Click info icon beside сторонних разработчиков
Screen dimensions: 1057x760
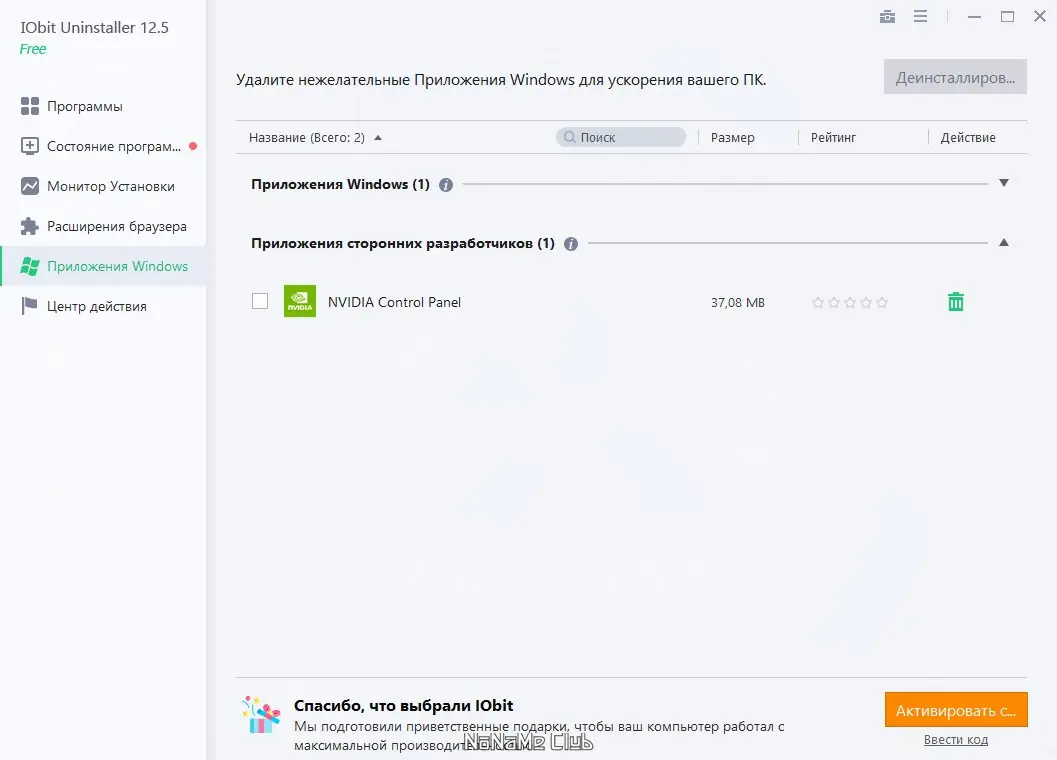pos(571,244)
